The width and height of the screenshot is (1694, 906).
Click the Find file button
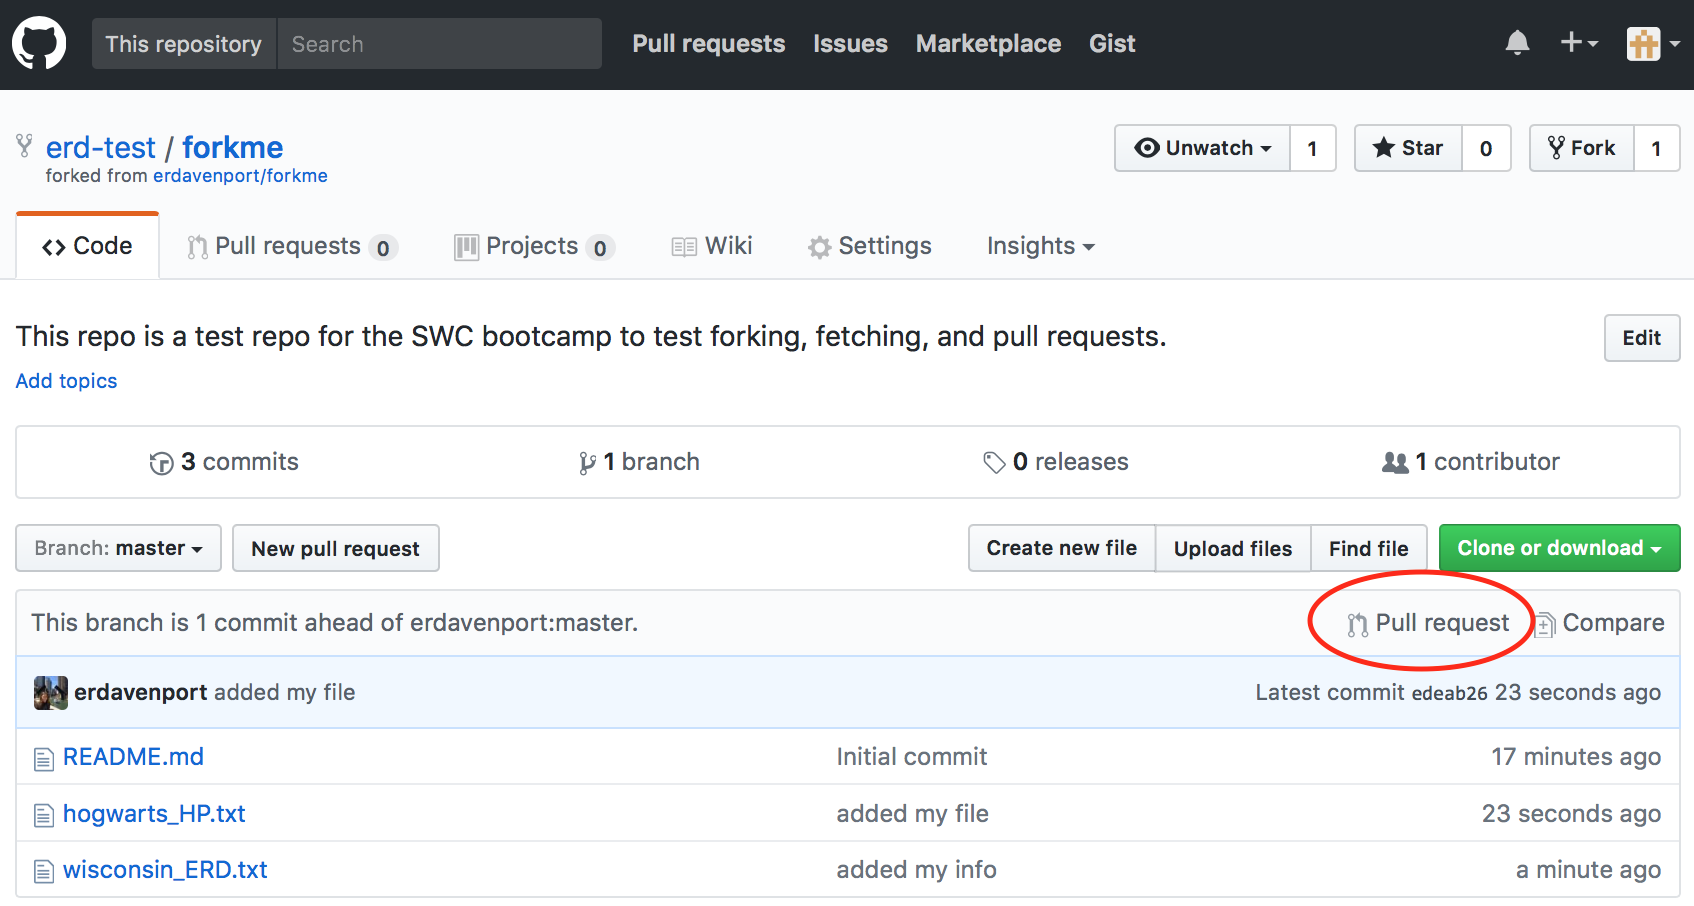coord(1369,548)
